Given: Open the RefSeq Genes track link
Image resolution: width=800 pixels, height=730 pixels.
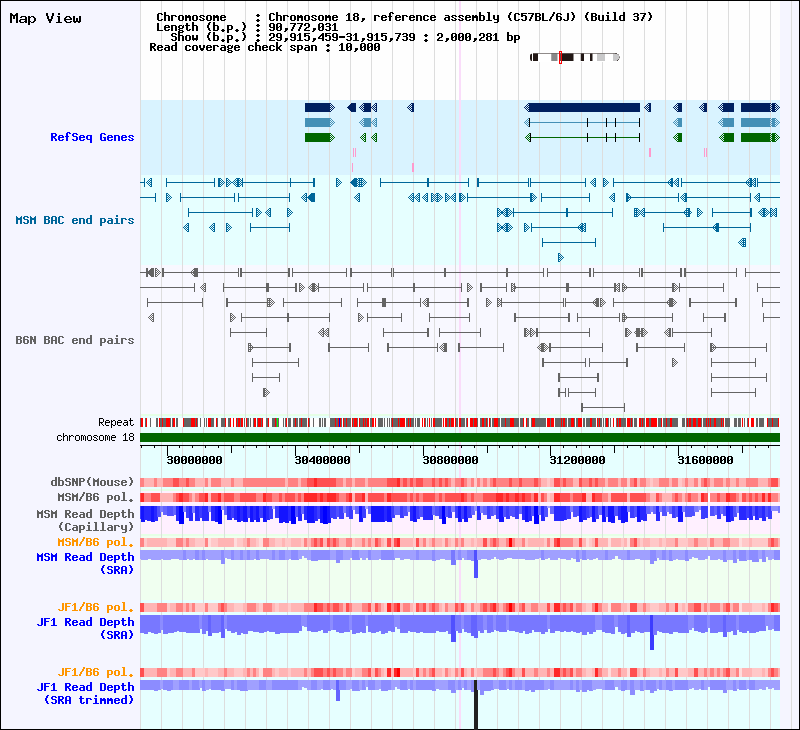Looking at the screenshot, I should pos(92,137).
